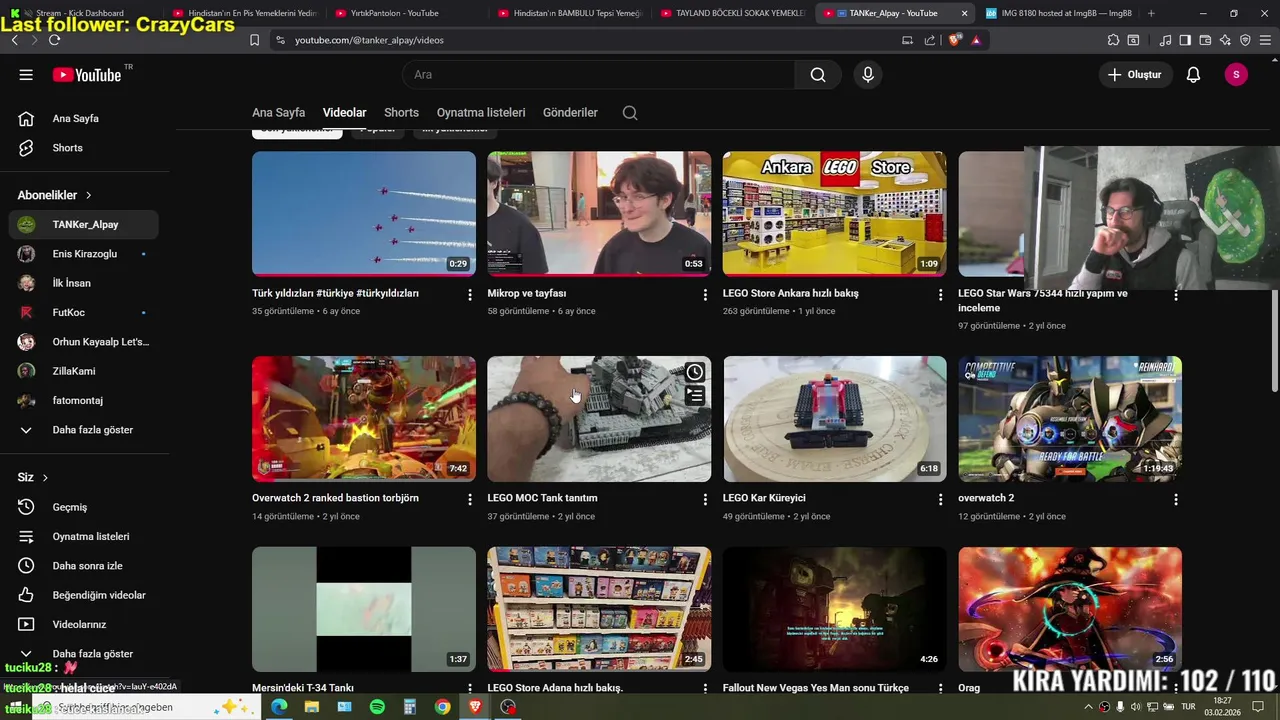Open Ana Sayfa in the sidebar

click(84, 118)
